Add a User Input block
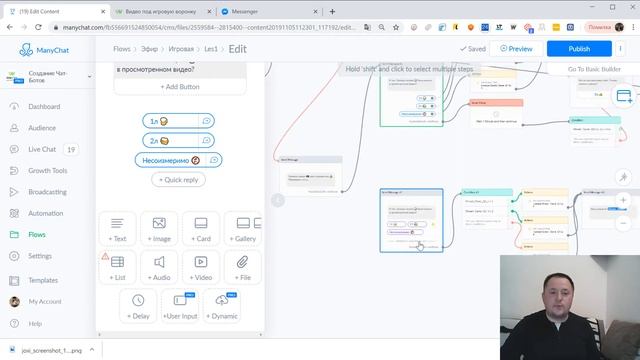Image resolution: width=640 pixels, height=360 pixels. [x=180, y=306]
